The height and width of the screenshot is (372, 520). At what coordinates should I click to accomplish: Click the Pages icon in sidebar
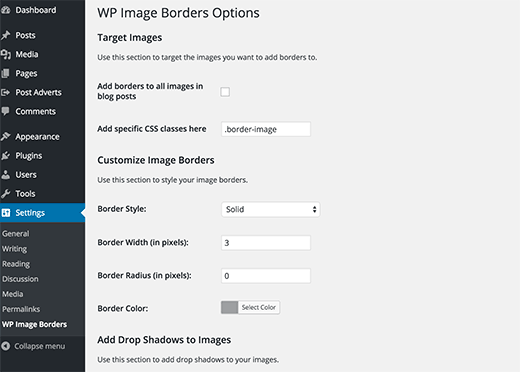(5, 73)
